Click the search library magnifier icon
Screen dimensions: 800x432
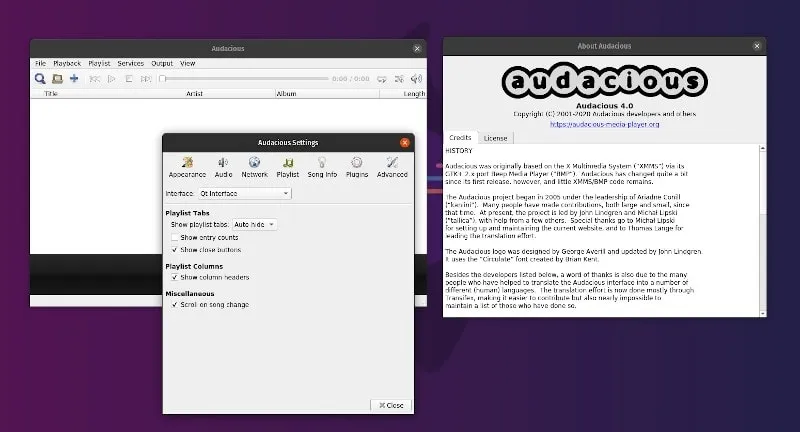tap(40, 78)
